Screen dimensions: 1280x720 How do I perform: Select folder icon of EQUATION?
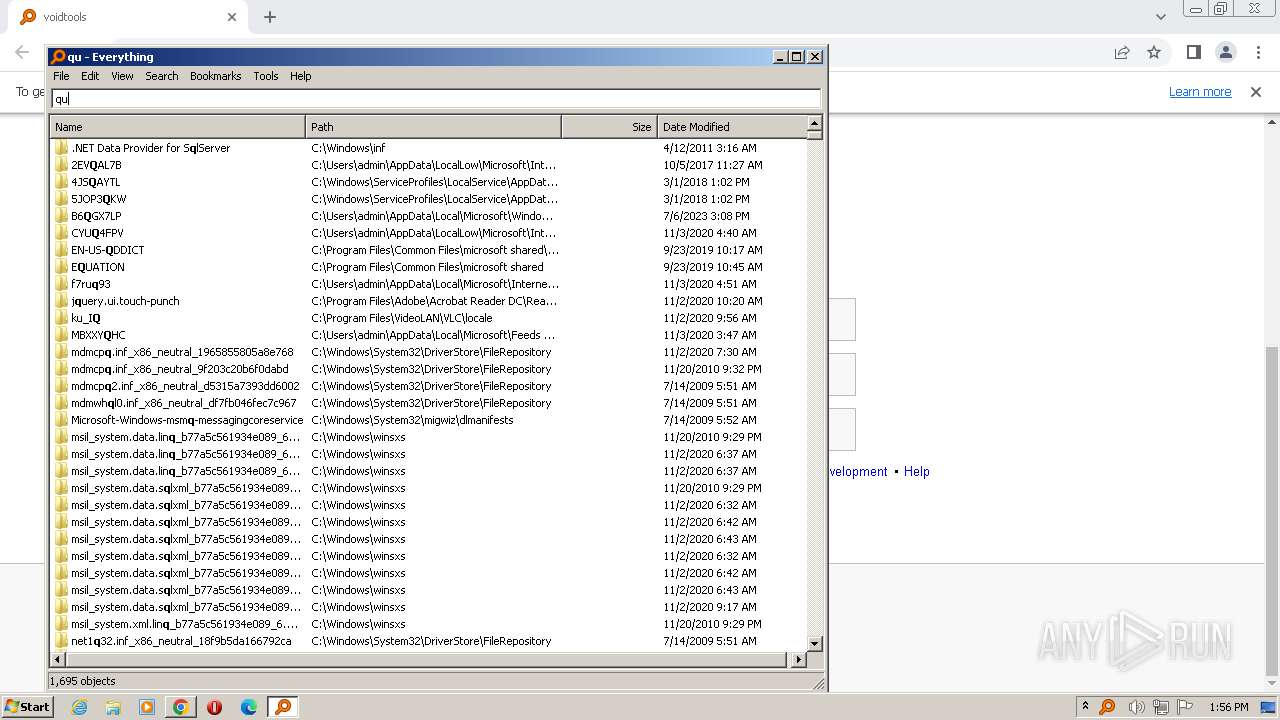(x=62, y=267)
